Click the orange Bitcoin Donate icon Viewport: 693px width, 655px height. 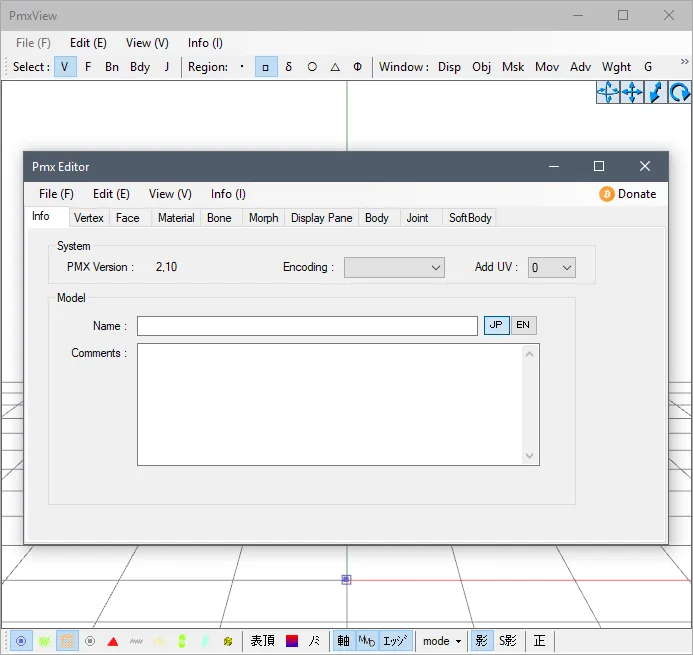(x=607, y=194)
